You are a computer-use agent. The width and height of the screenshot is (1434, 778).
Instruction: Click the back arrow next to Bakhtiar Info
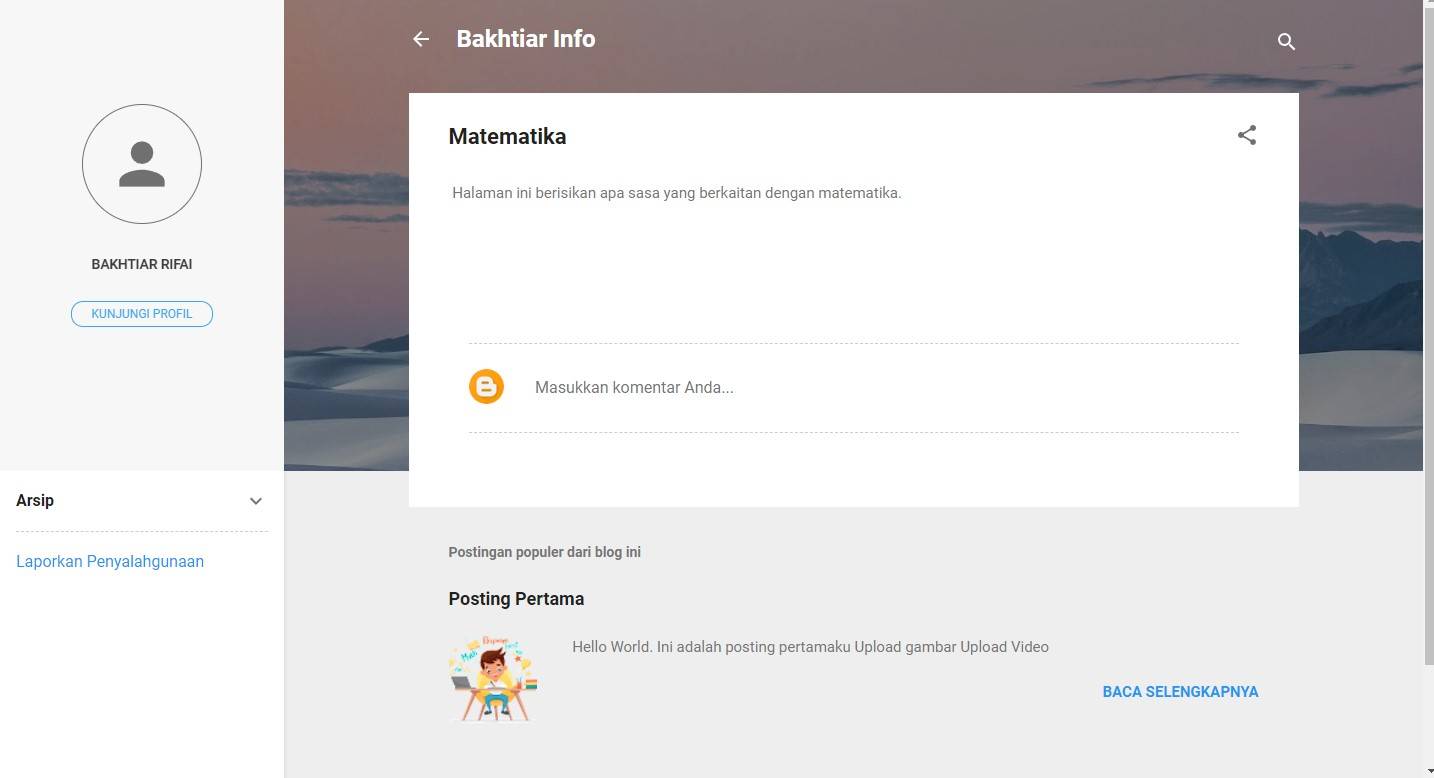[421, 39]
